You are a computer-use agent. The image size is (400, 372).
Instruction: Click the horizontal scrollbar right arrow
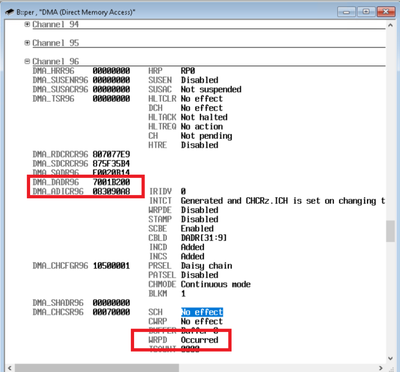381,368
